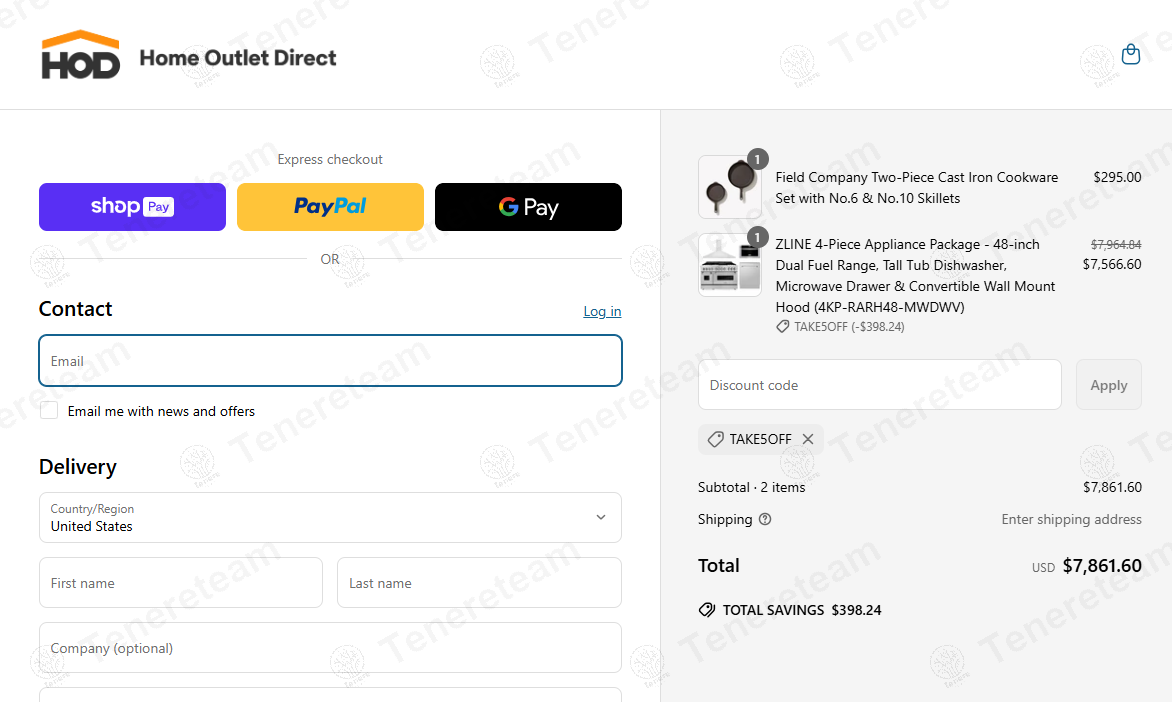Click the First name field
The image size is (1172, 702).
181,583
